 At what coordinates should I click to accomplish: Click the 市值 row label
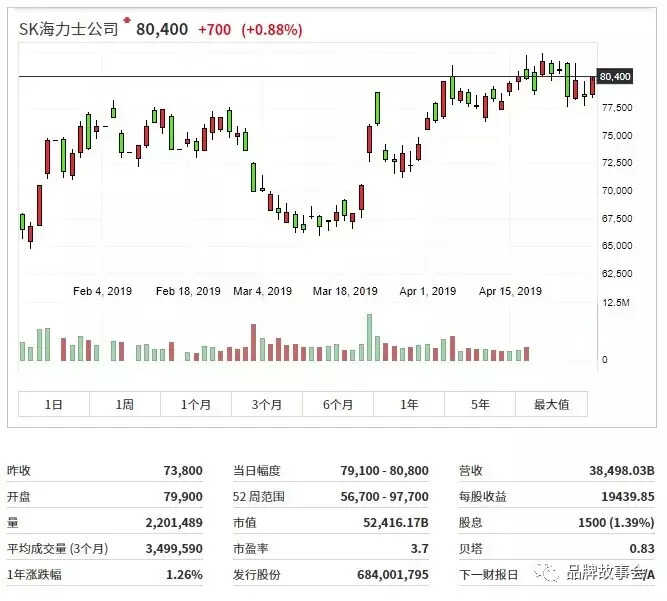(x=245, y=522)
